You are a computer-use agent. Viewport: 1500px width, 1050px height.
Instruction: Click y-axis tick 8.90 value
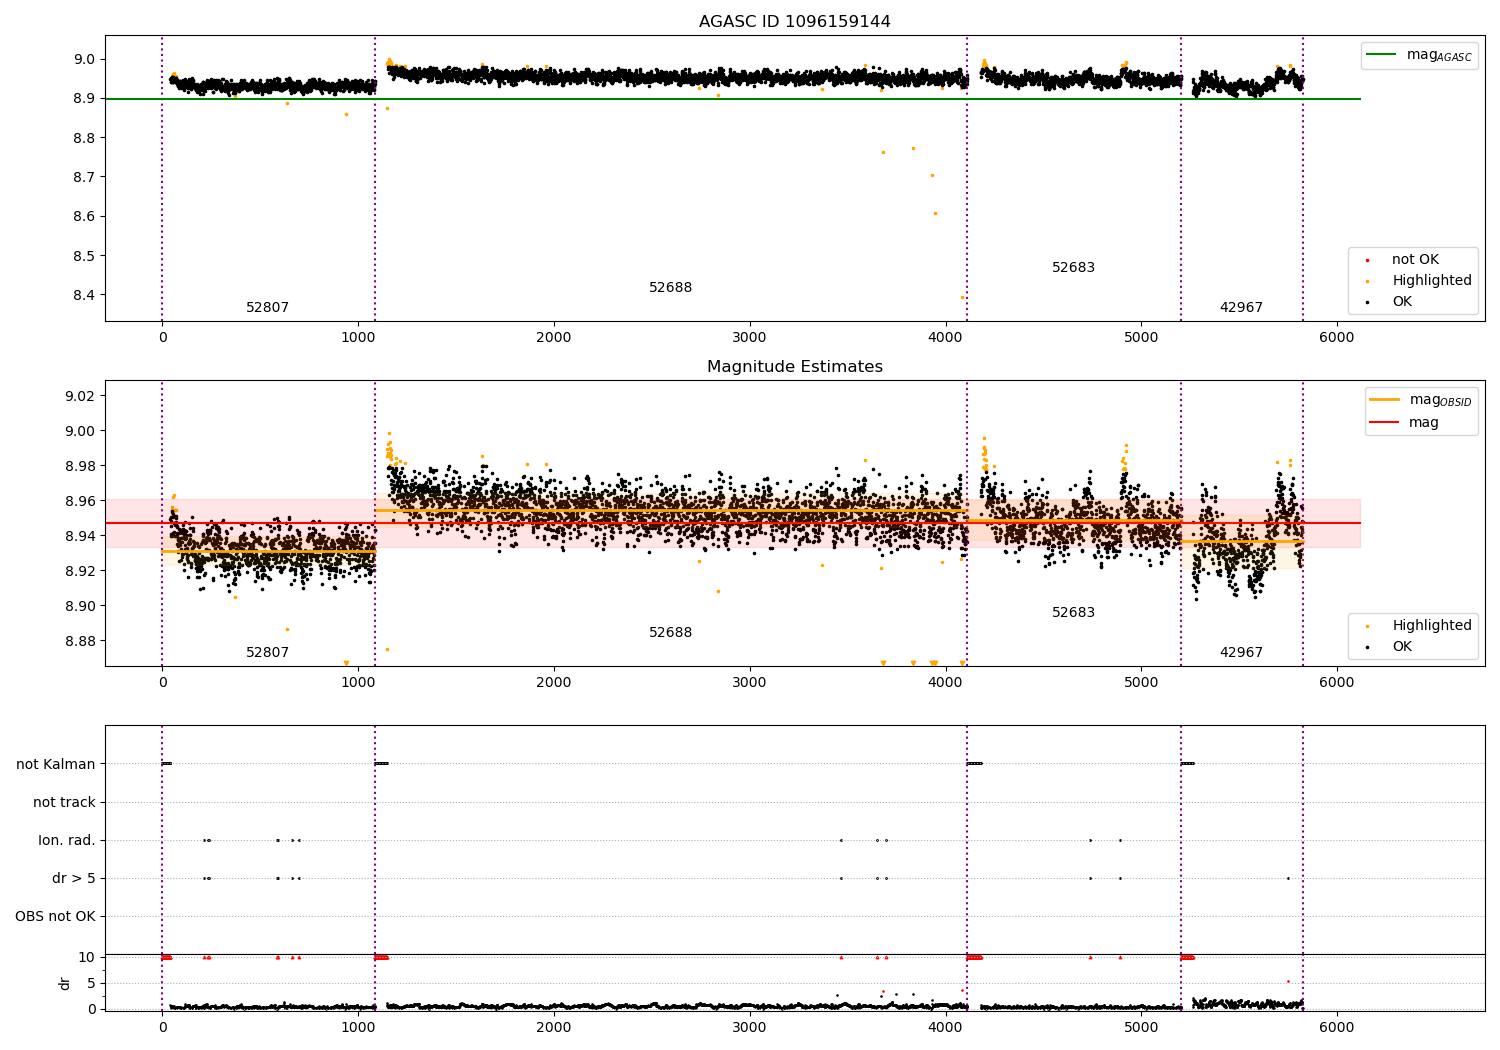coord(82,606)
